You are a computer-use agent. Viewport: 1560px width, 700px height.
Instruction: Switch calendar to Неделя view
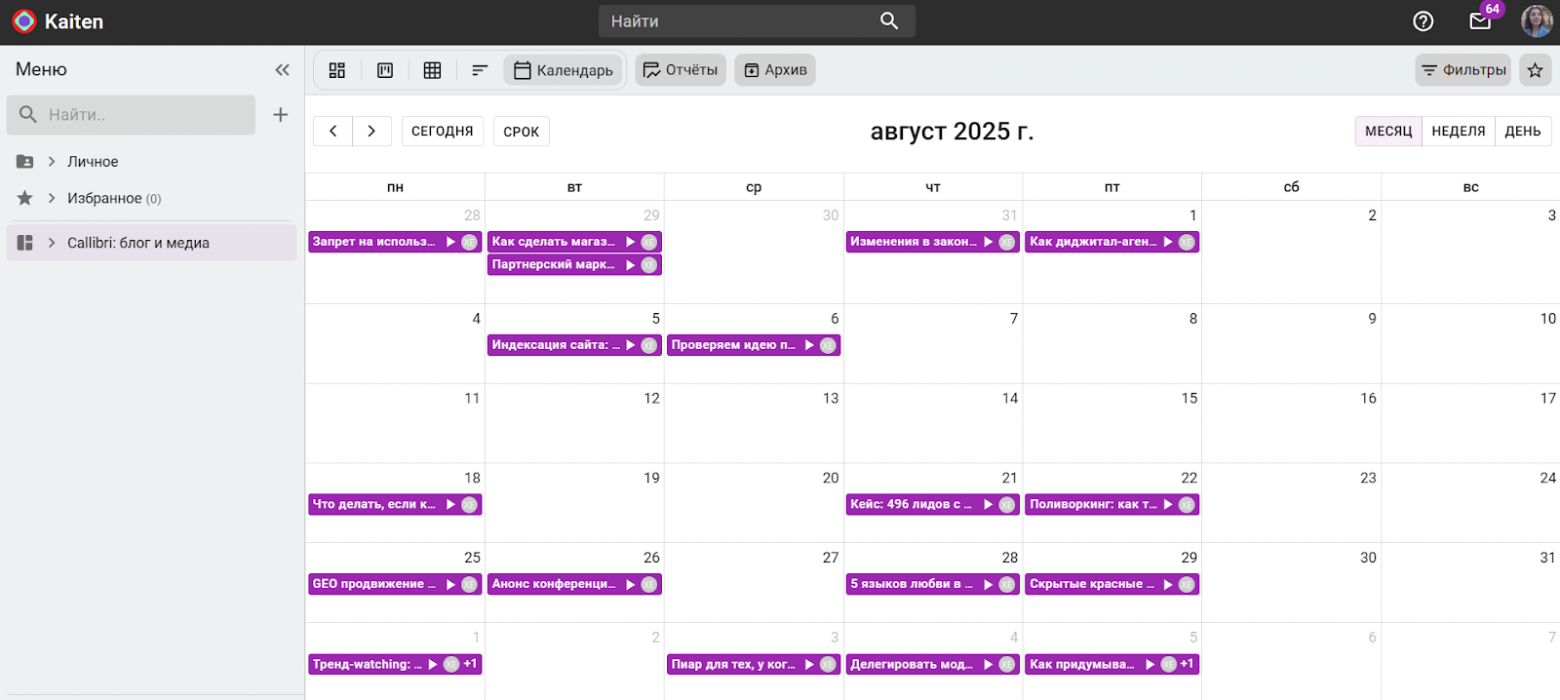1458,131
